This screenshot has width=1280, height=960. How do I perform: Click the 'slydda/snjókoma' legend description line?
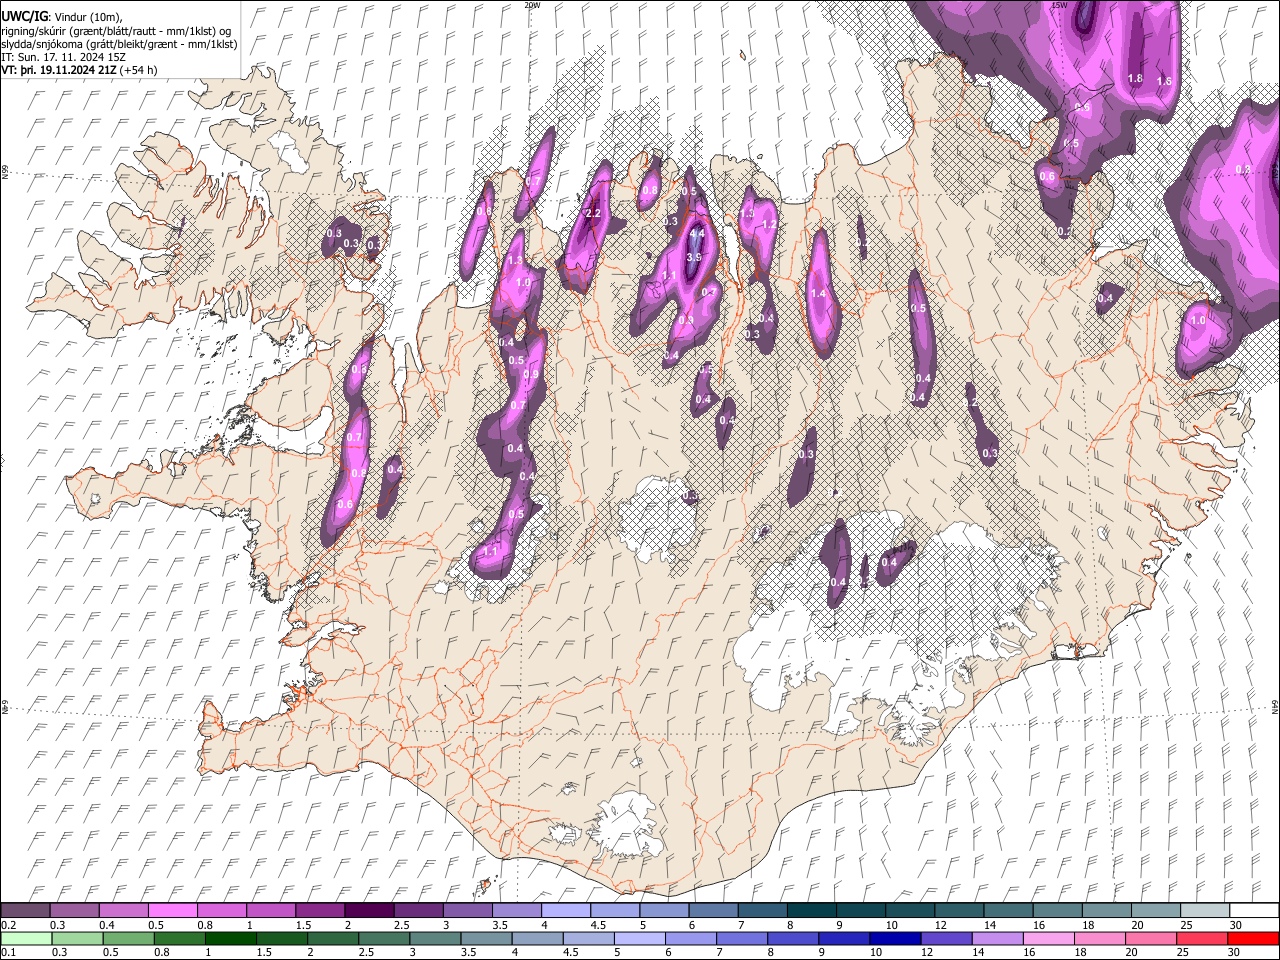coord(119,43)
